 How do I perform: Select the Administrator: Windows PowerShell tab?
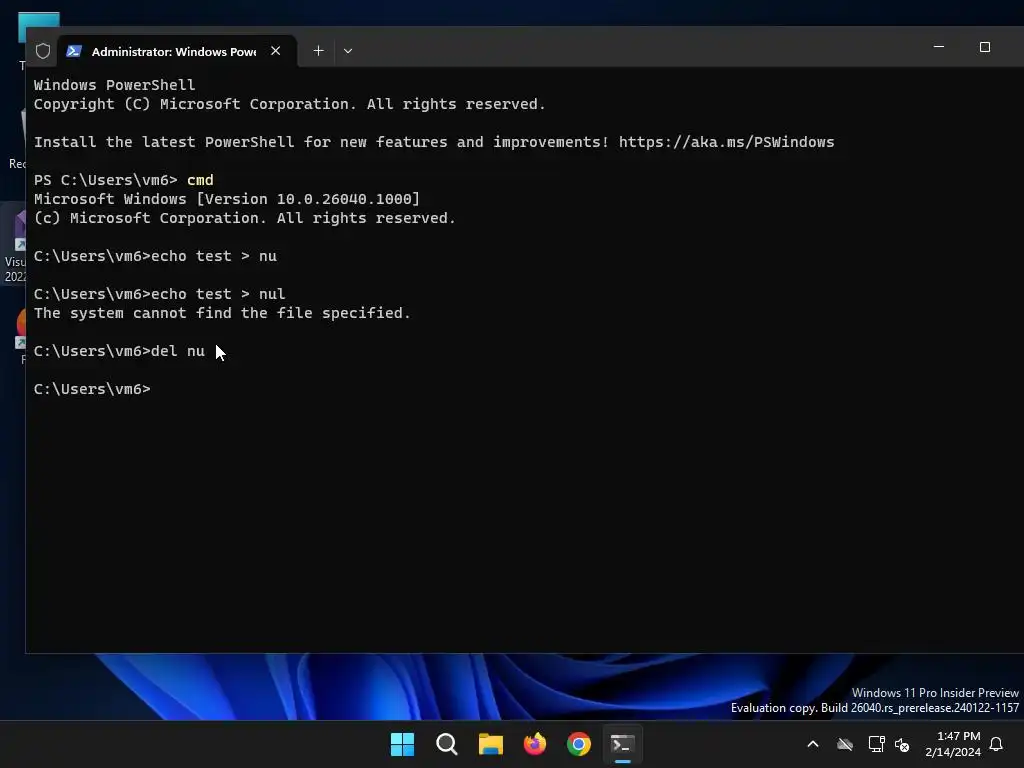[x=177, y=51]
